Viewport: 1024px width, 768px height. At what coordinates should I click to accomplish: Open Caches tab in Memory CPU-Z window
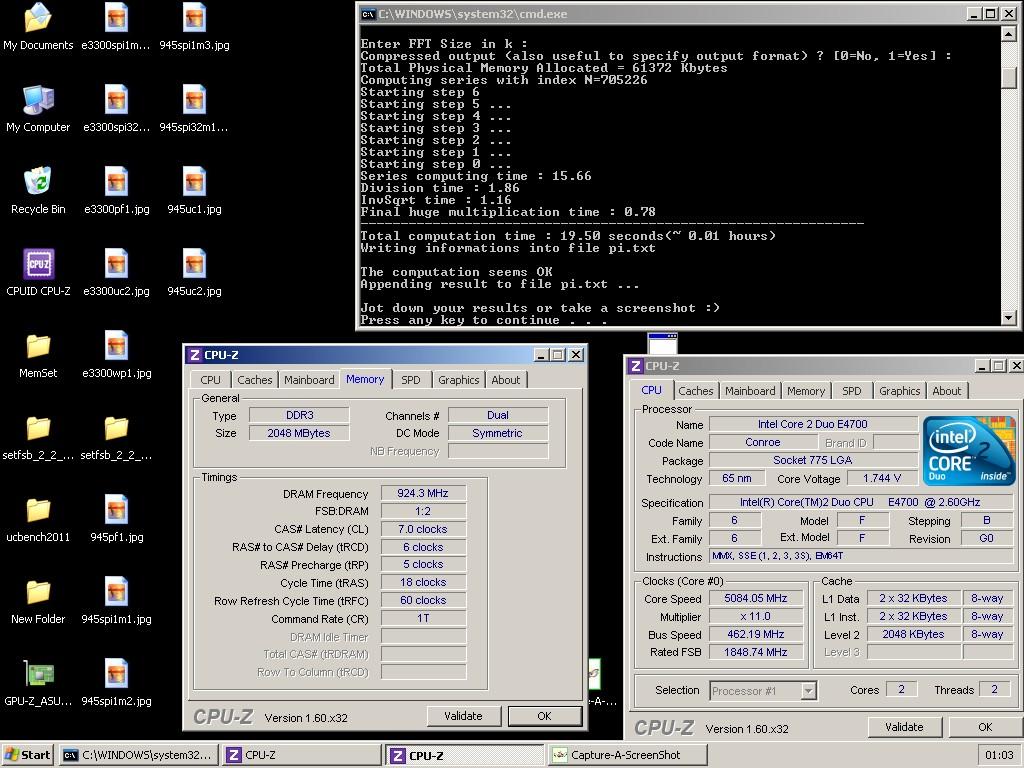[255, 380]
